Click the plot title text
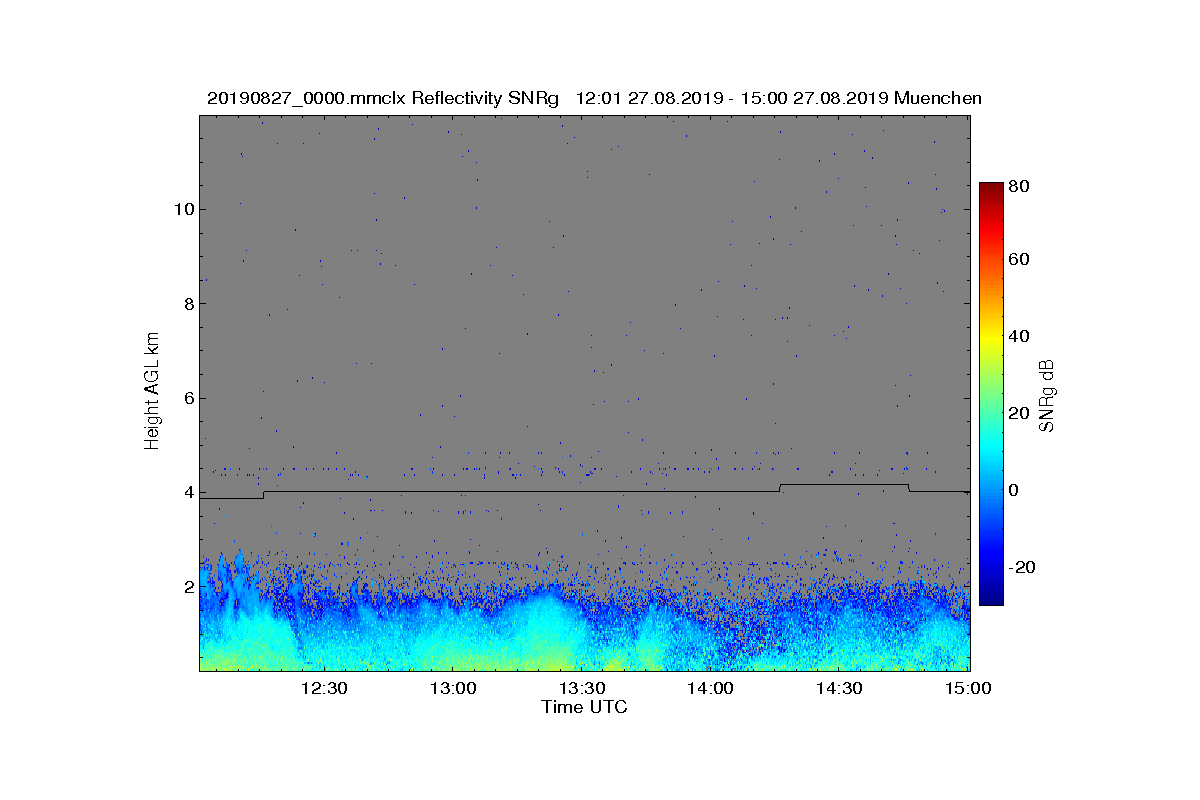The image size is (1200, 800). pos(594,98)
